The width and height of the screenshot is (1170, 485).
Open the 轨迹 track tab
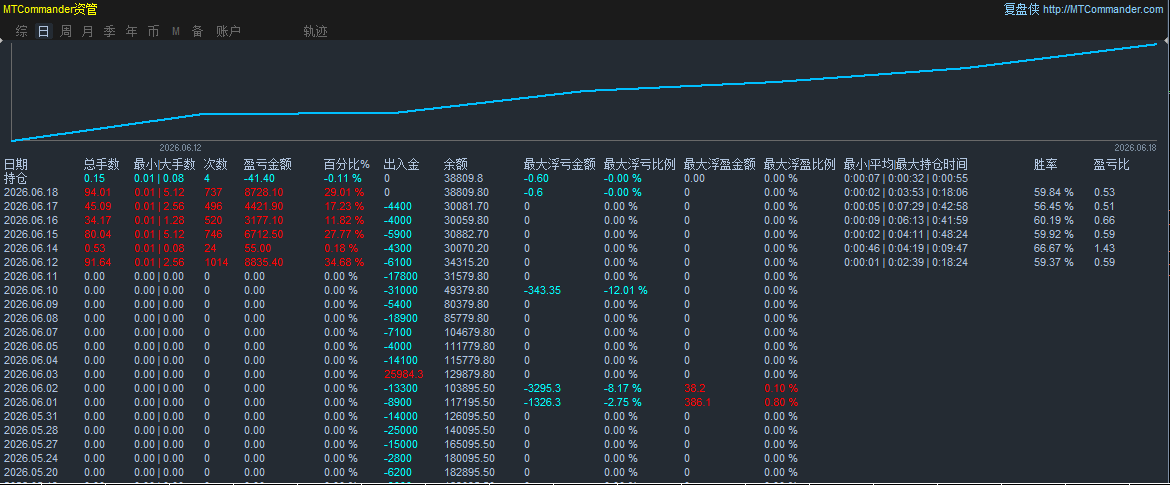pyautogui.click(x=315, y=31)
